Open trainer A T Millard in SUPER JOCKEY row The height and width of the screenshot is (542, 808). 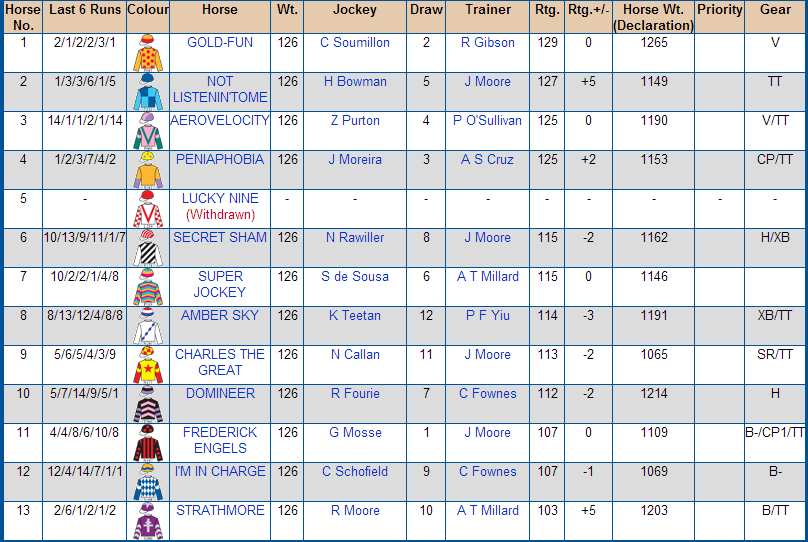click(x=487, y=276)
